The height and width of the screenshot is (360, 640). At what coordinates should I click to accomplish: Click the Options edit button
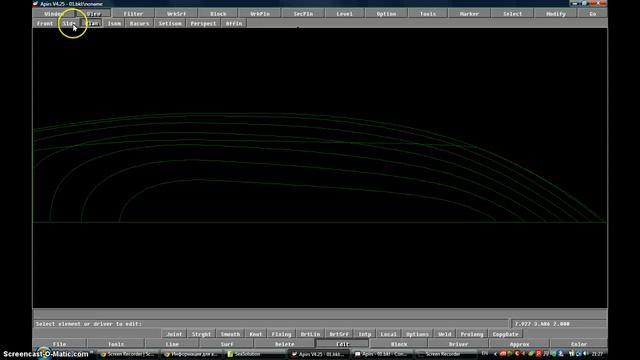coord(417,334)
